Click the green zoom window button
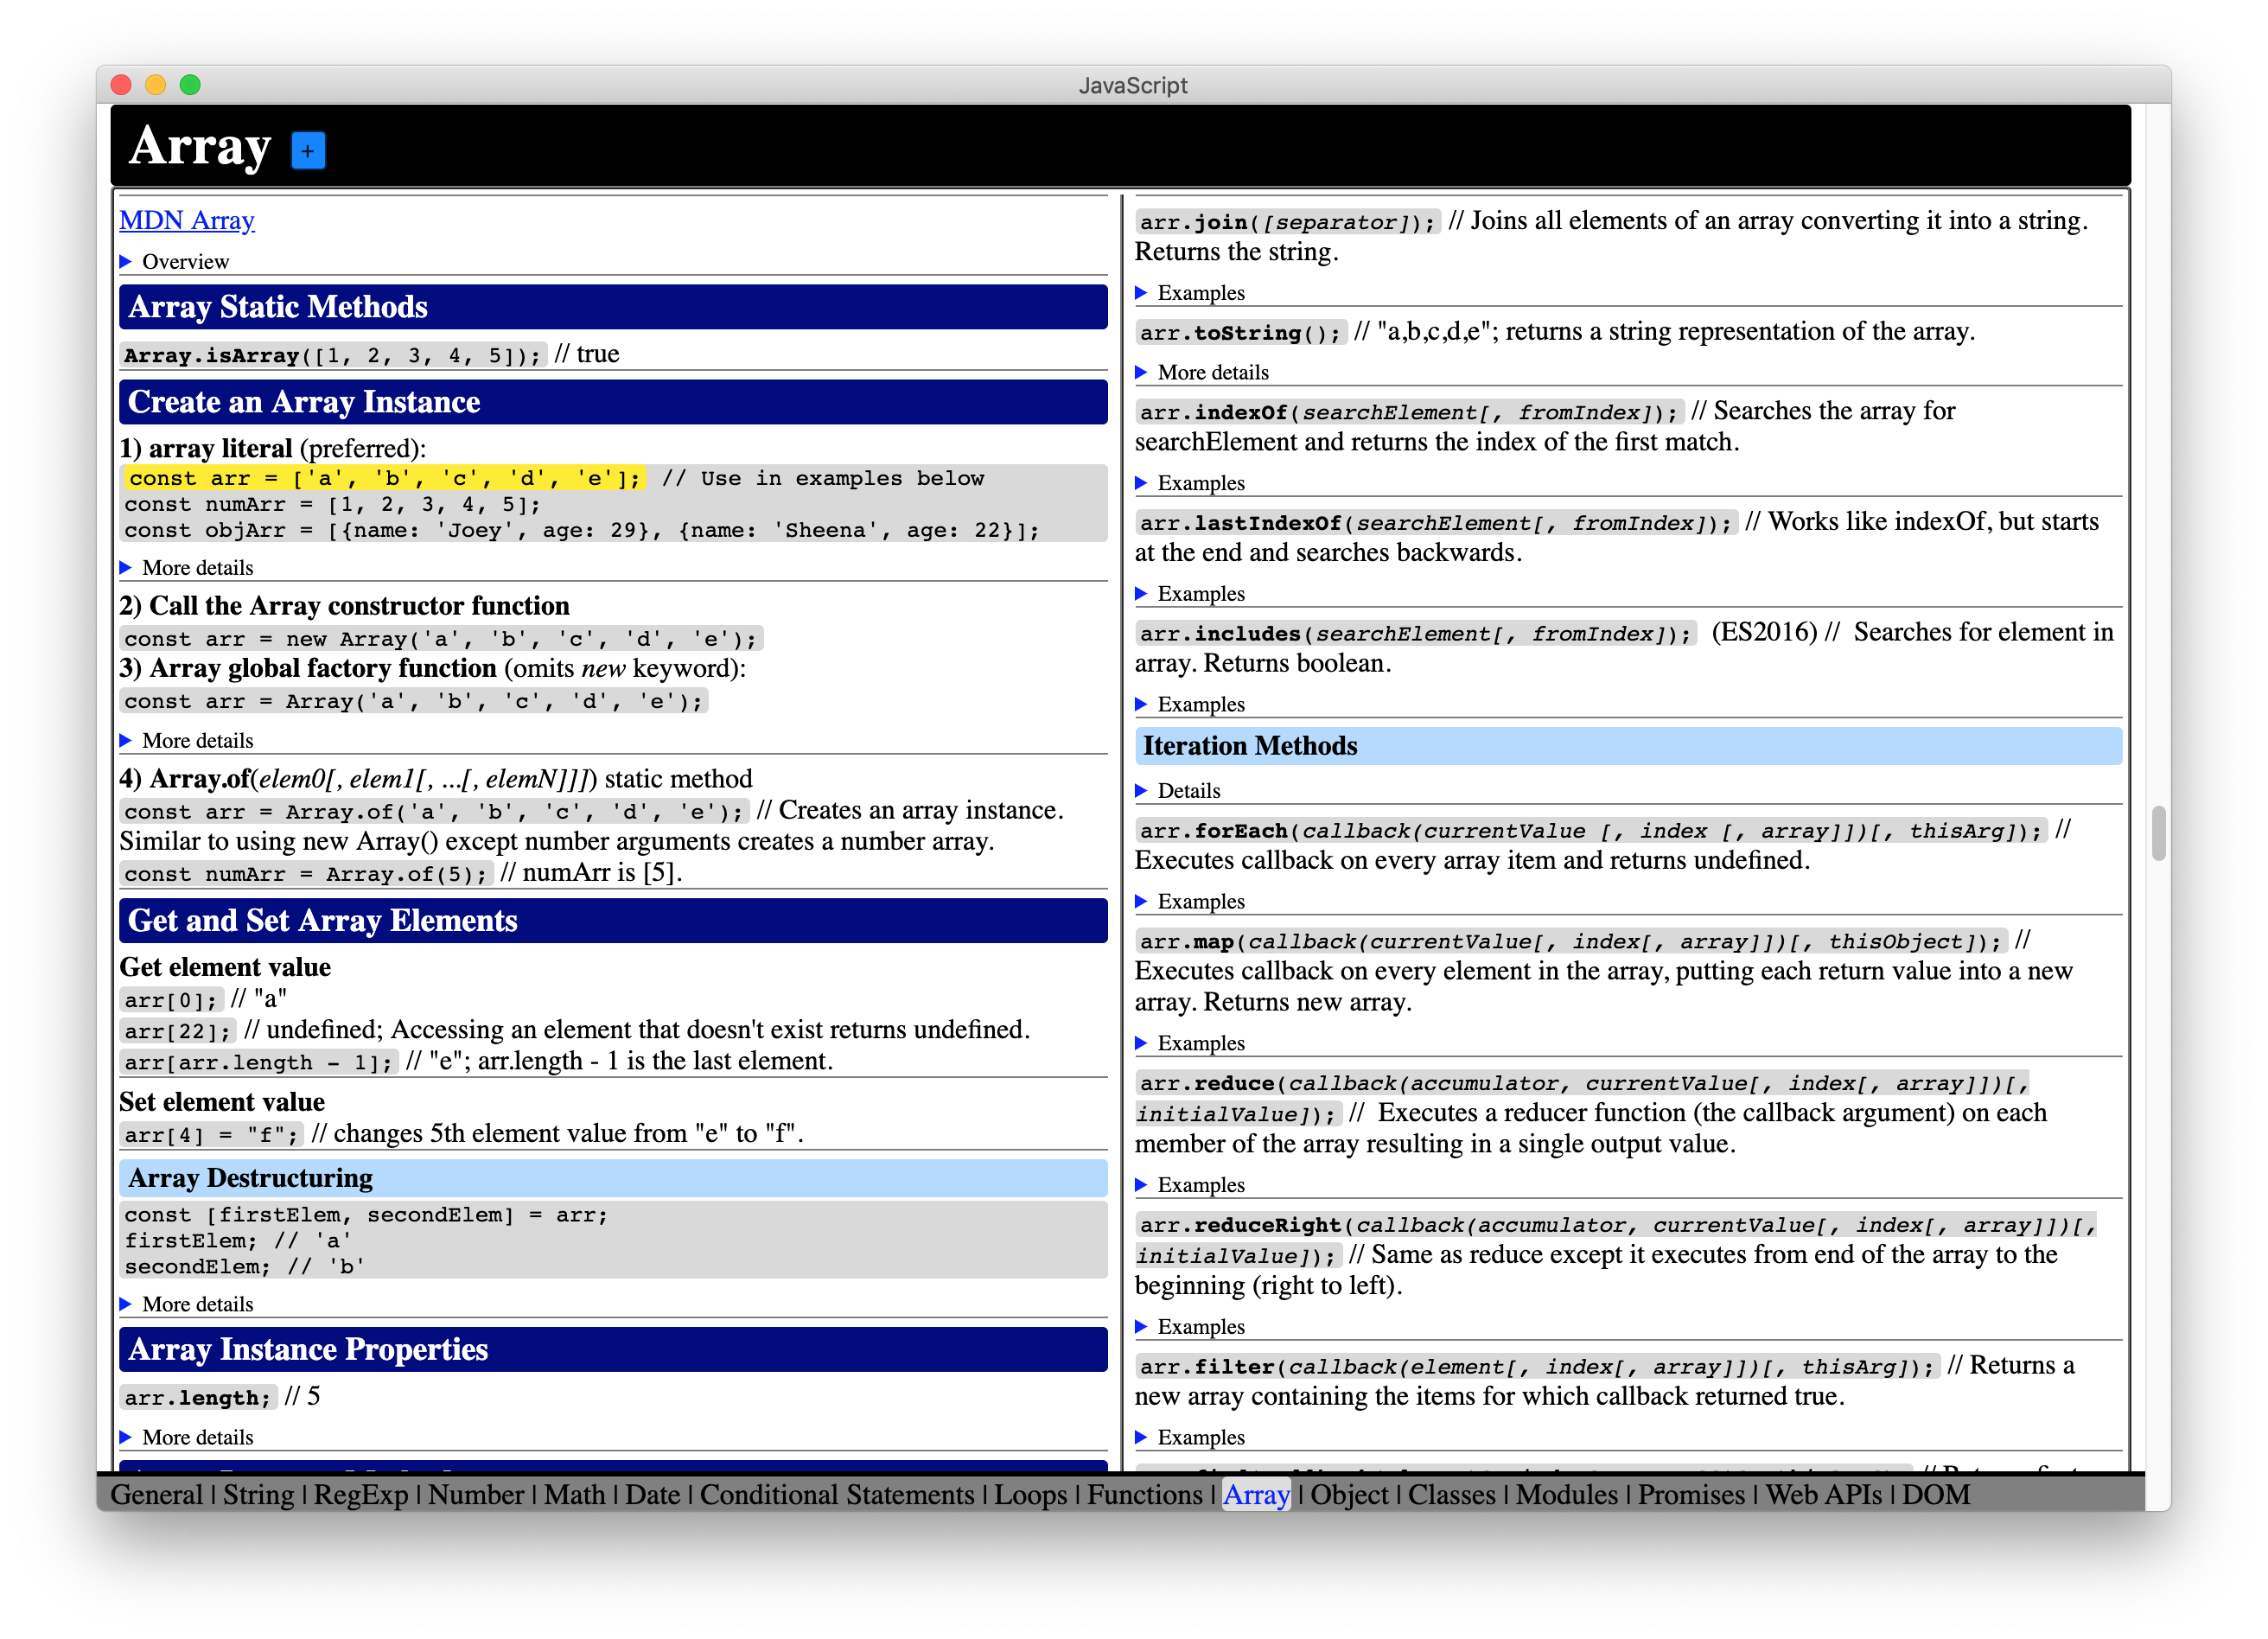2268x1639 pixels. [x=190, y=85]
